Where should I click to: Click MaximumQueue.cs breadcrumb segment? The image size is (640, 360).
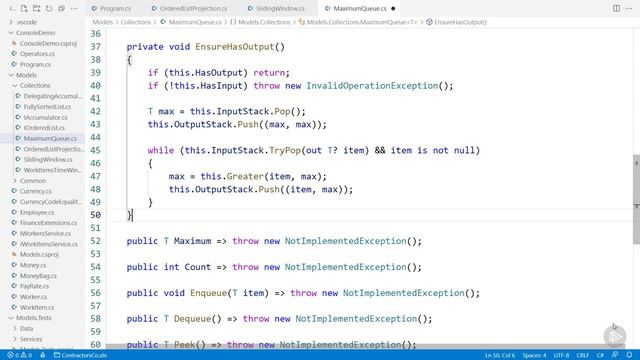click(x=195, y=22)
